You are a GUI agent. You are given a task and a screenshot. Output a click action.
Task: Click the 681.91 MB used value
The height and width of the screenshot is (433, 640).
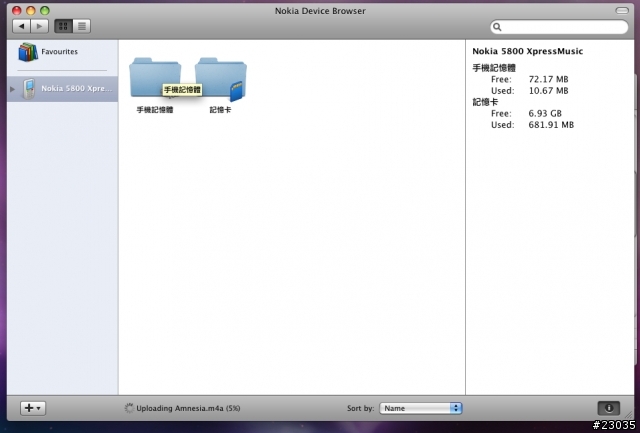click(x=551, y=125)
